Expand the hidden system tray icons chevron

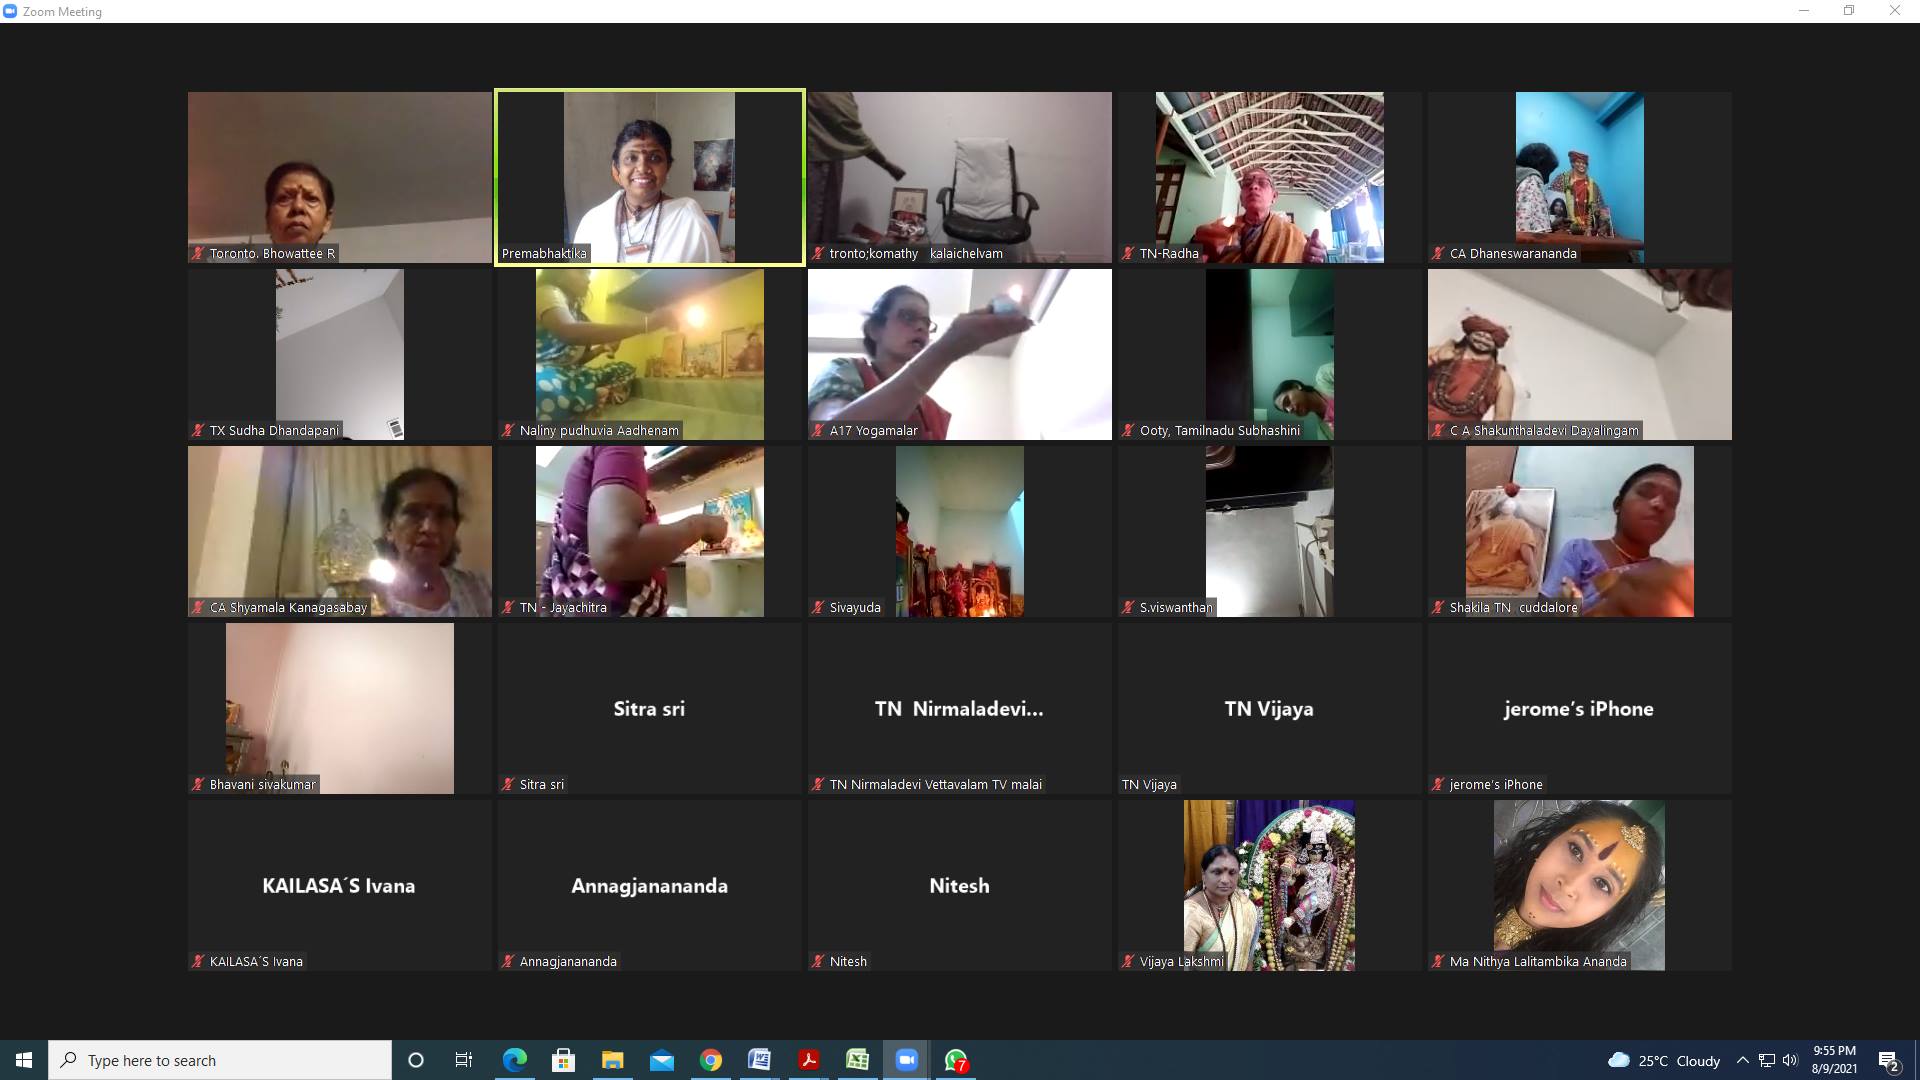(1743, 1060)
